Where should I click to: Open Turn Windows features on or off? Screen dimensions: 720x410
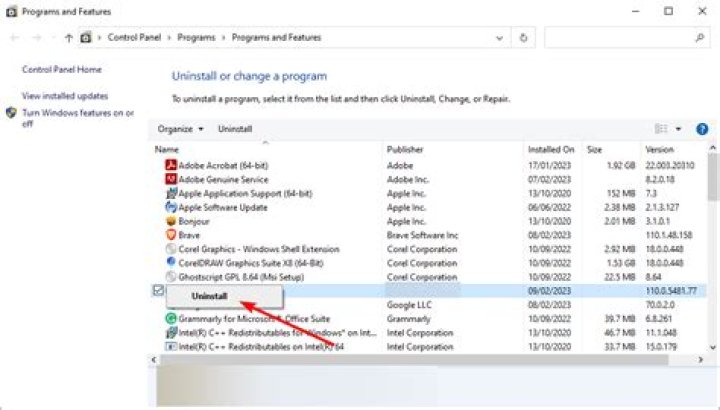point(78,118)
